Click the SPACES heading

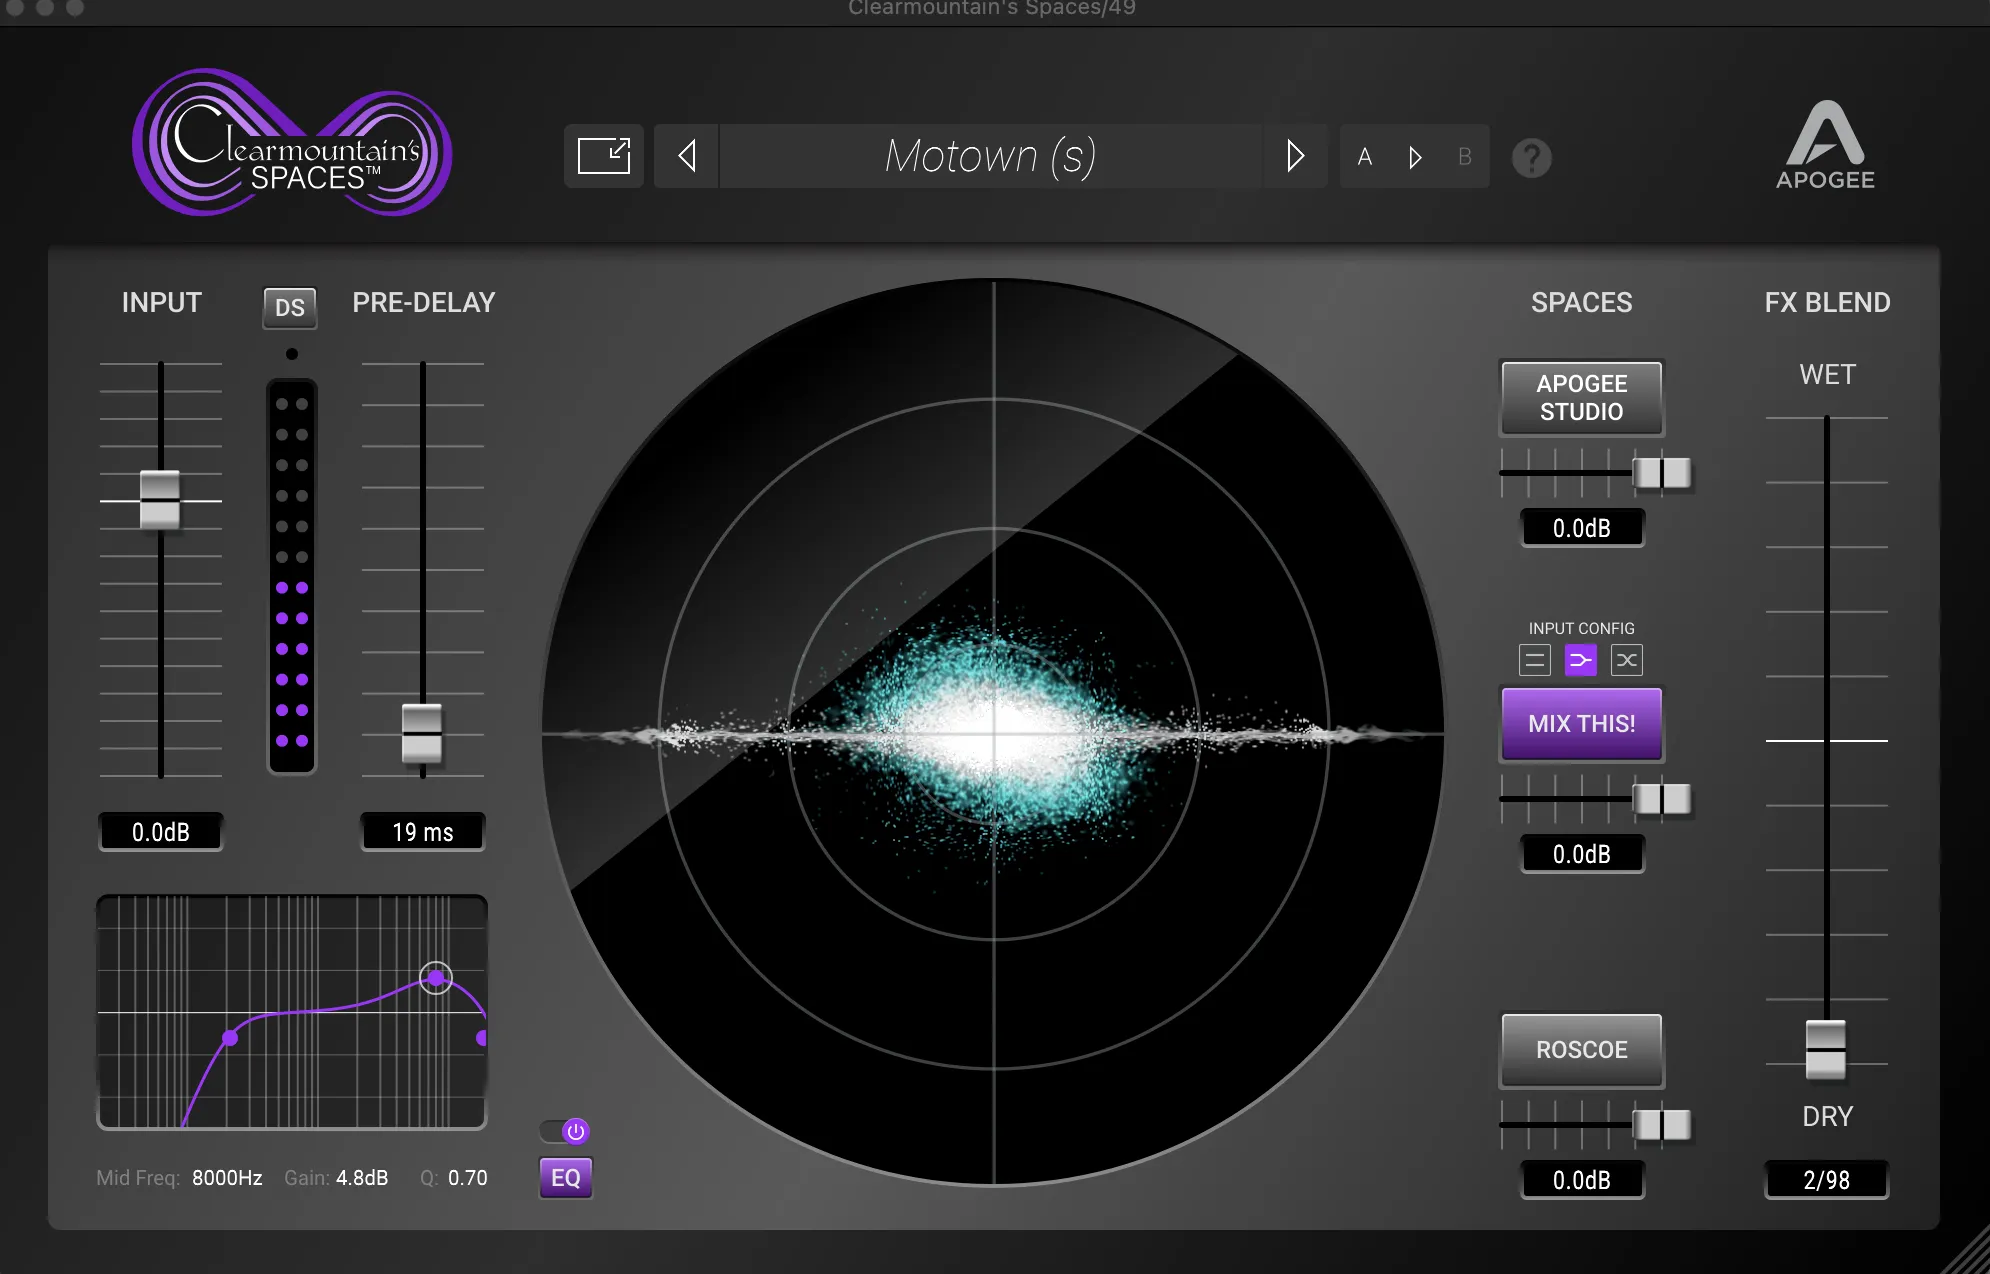point(1581,303)
